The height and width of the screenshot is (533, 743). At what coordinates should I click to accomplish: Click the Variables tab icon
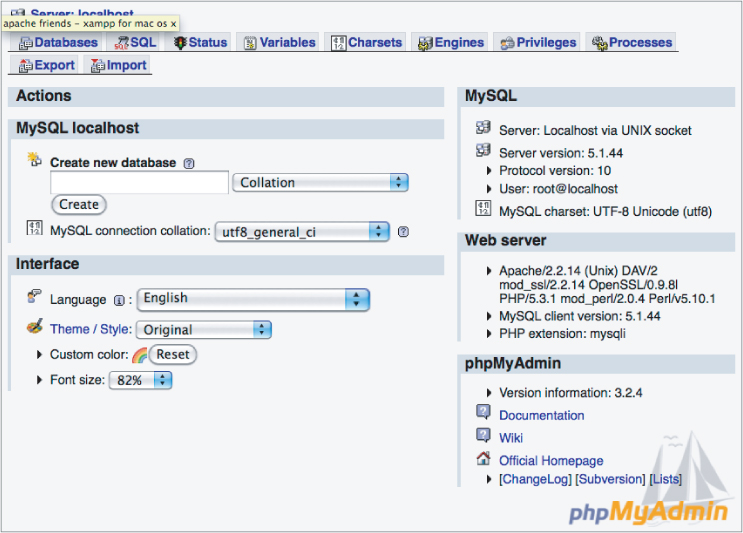coord(250,44)
